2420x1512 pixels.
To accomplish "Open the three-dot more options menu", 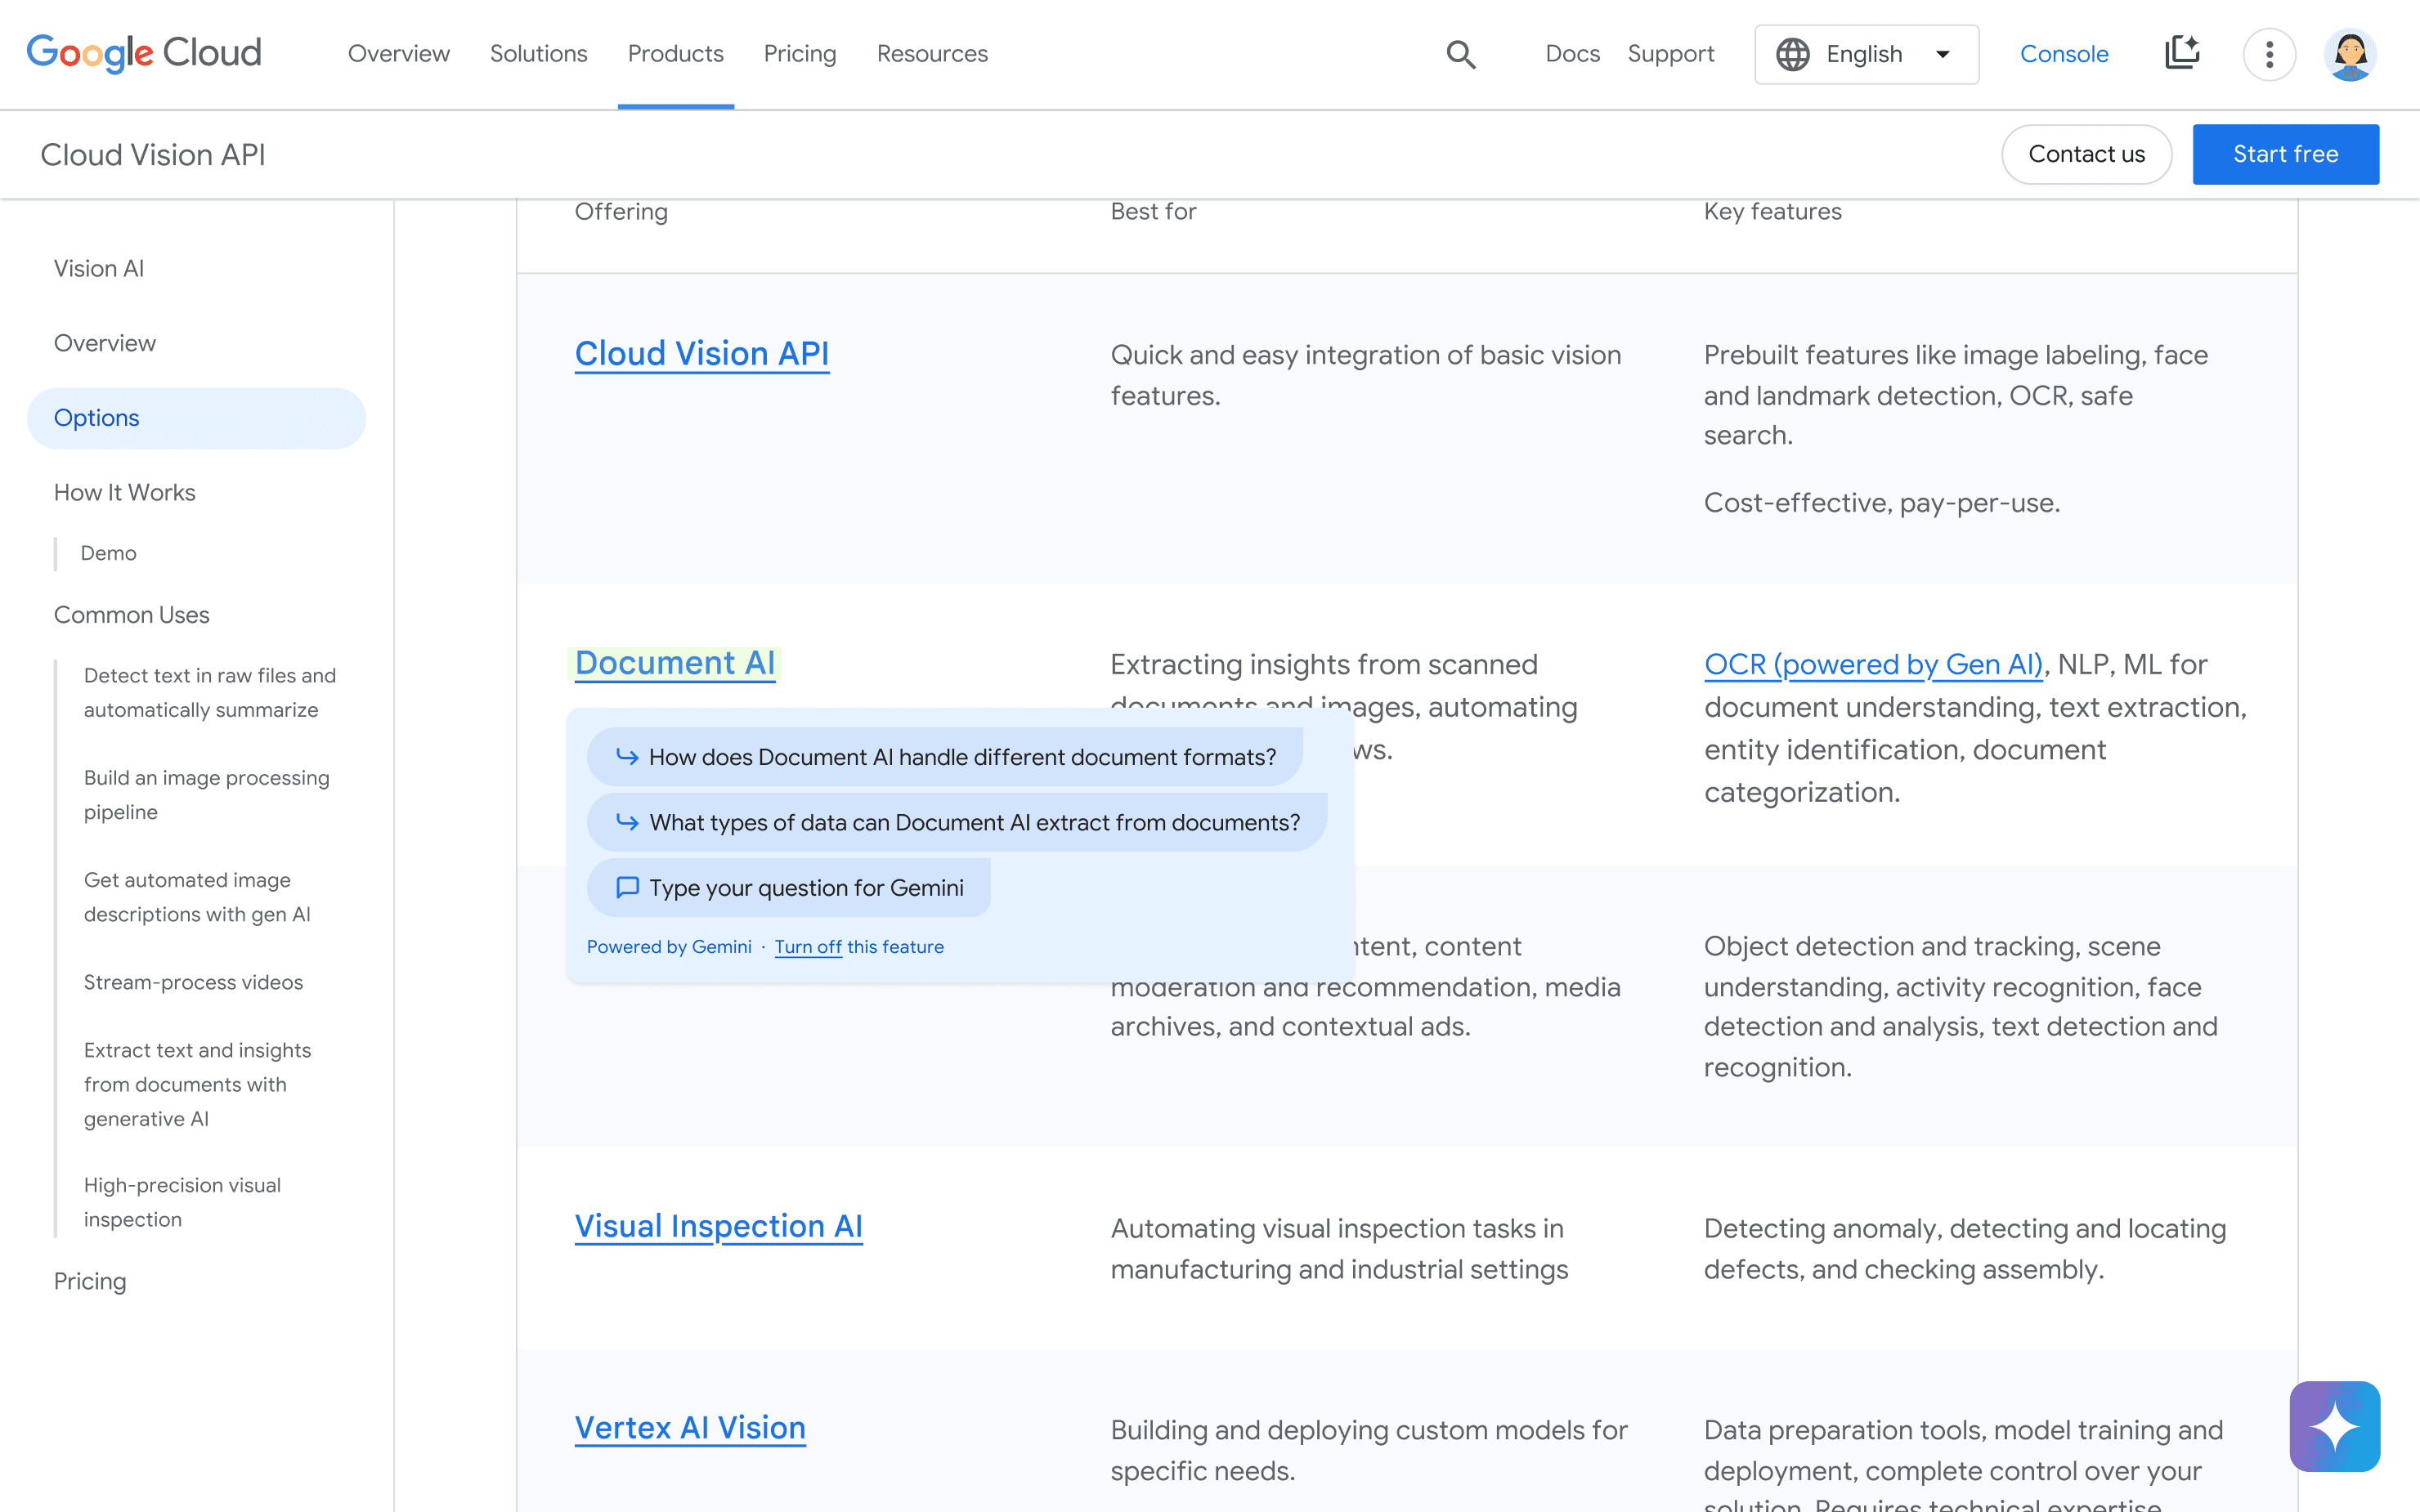I will (x=2269, y=54).
